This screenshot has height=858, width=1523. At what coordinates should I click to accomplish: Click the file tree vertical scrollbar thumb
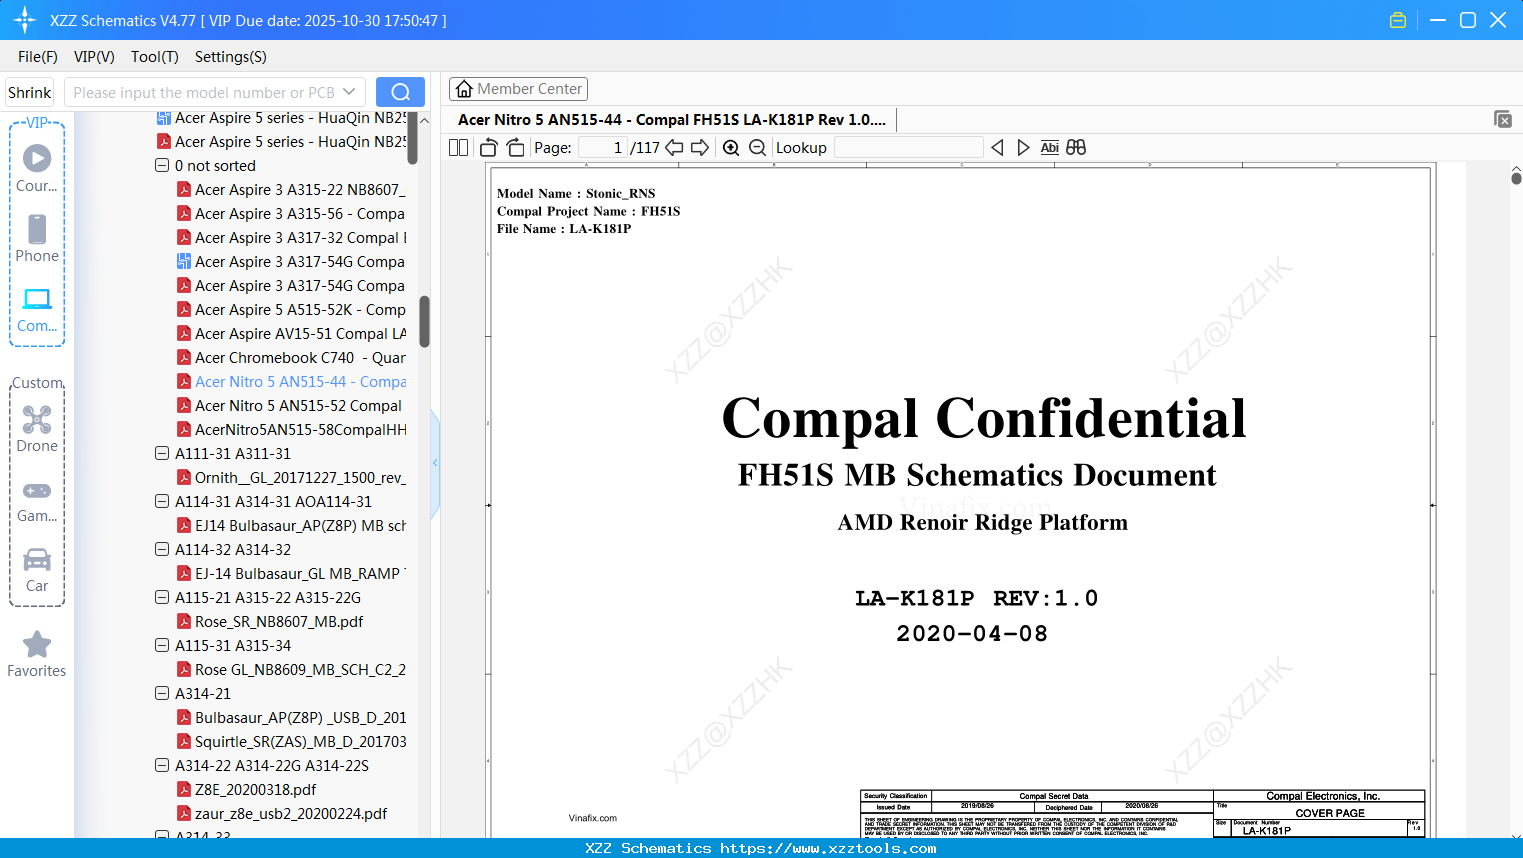pos(424,321)
